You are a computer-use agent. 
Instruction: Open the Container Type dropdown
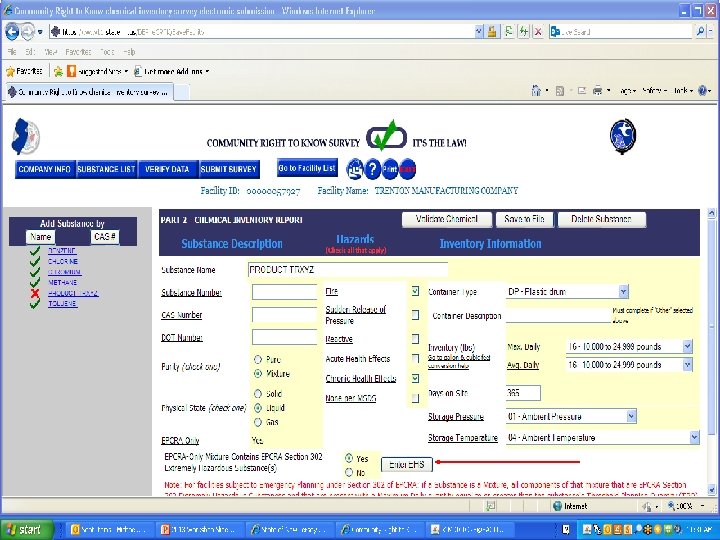pyautogui.click(x=623, y=292)
